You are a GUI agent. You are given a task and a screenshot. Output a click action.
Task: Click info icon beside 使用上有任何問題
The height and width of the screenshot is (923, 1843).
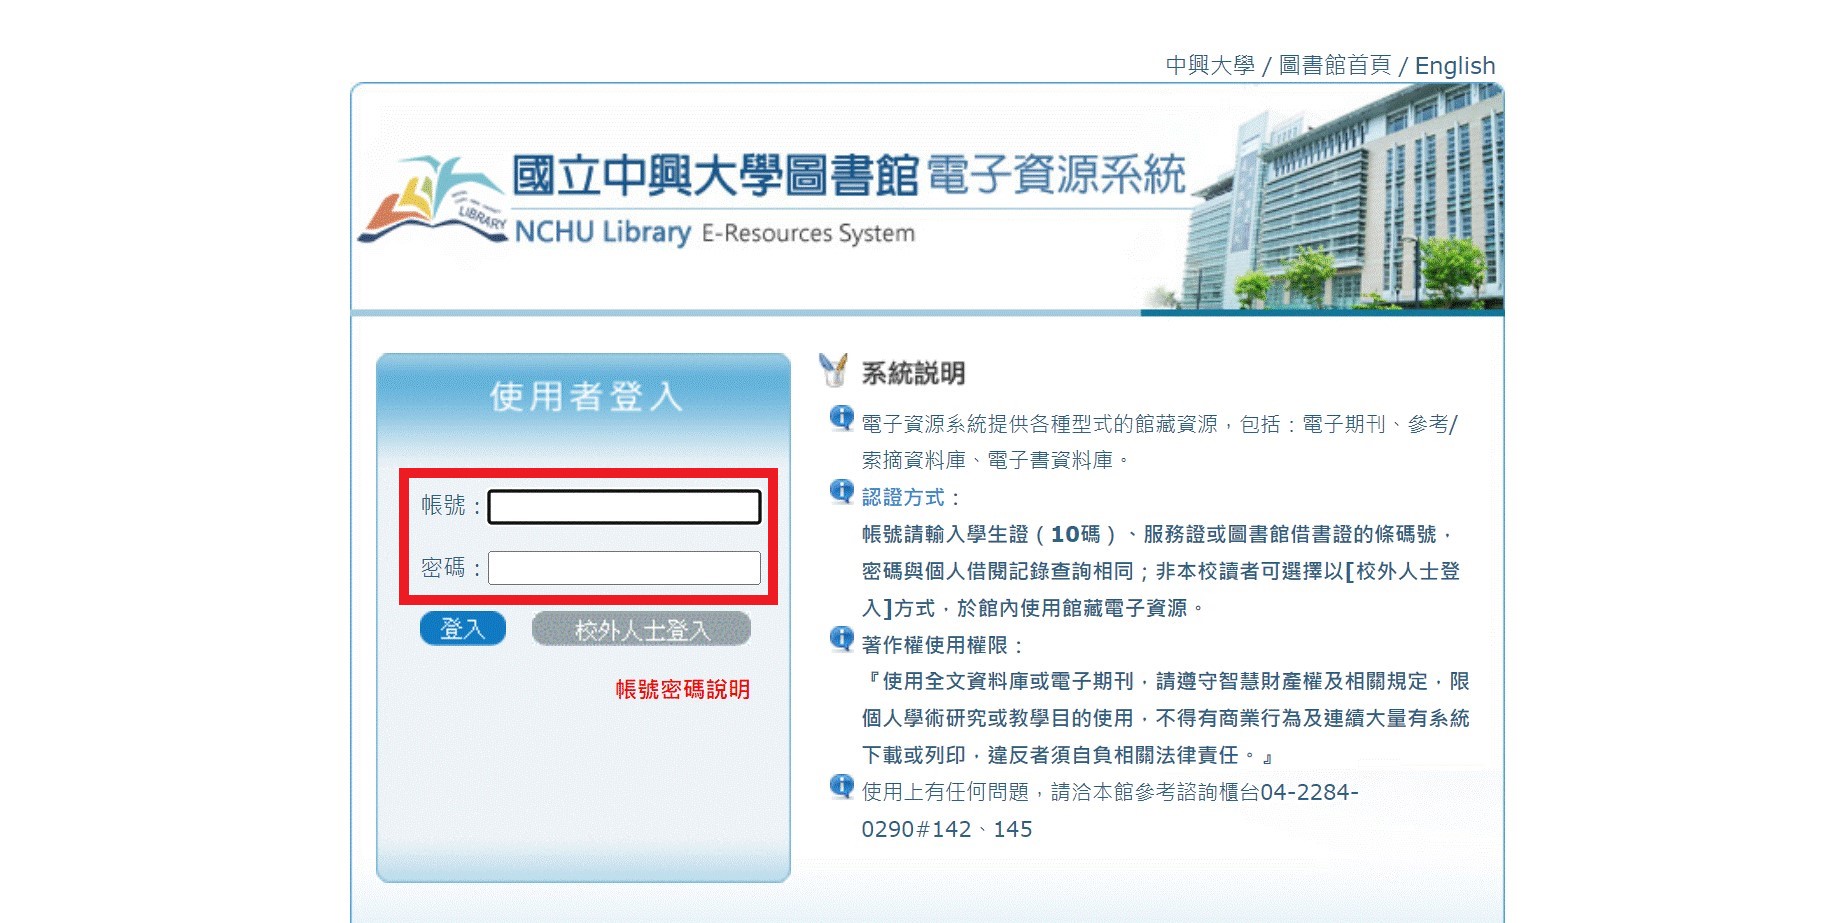(x=842, y=786)
